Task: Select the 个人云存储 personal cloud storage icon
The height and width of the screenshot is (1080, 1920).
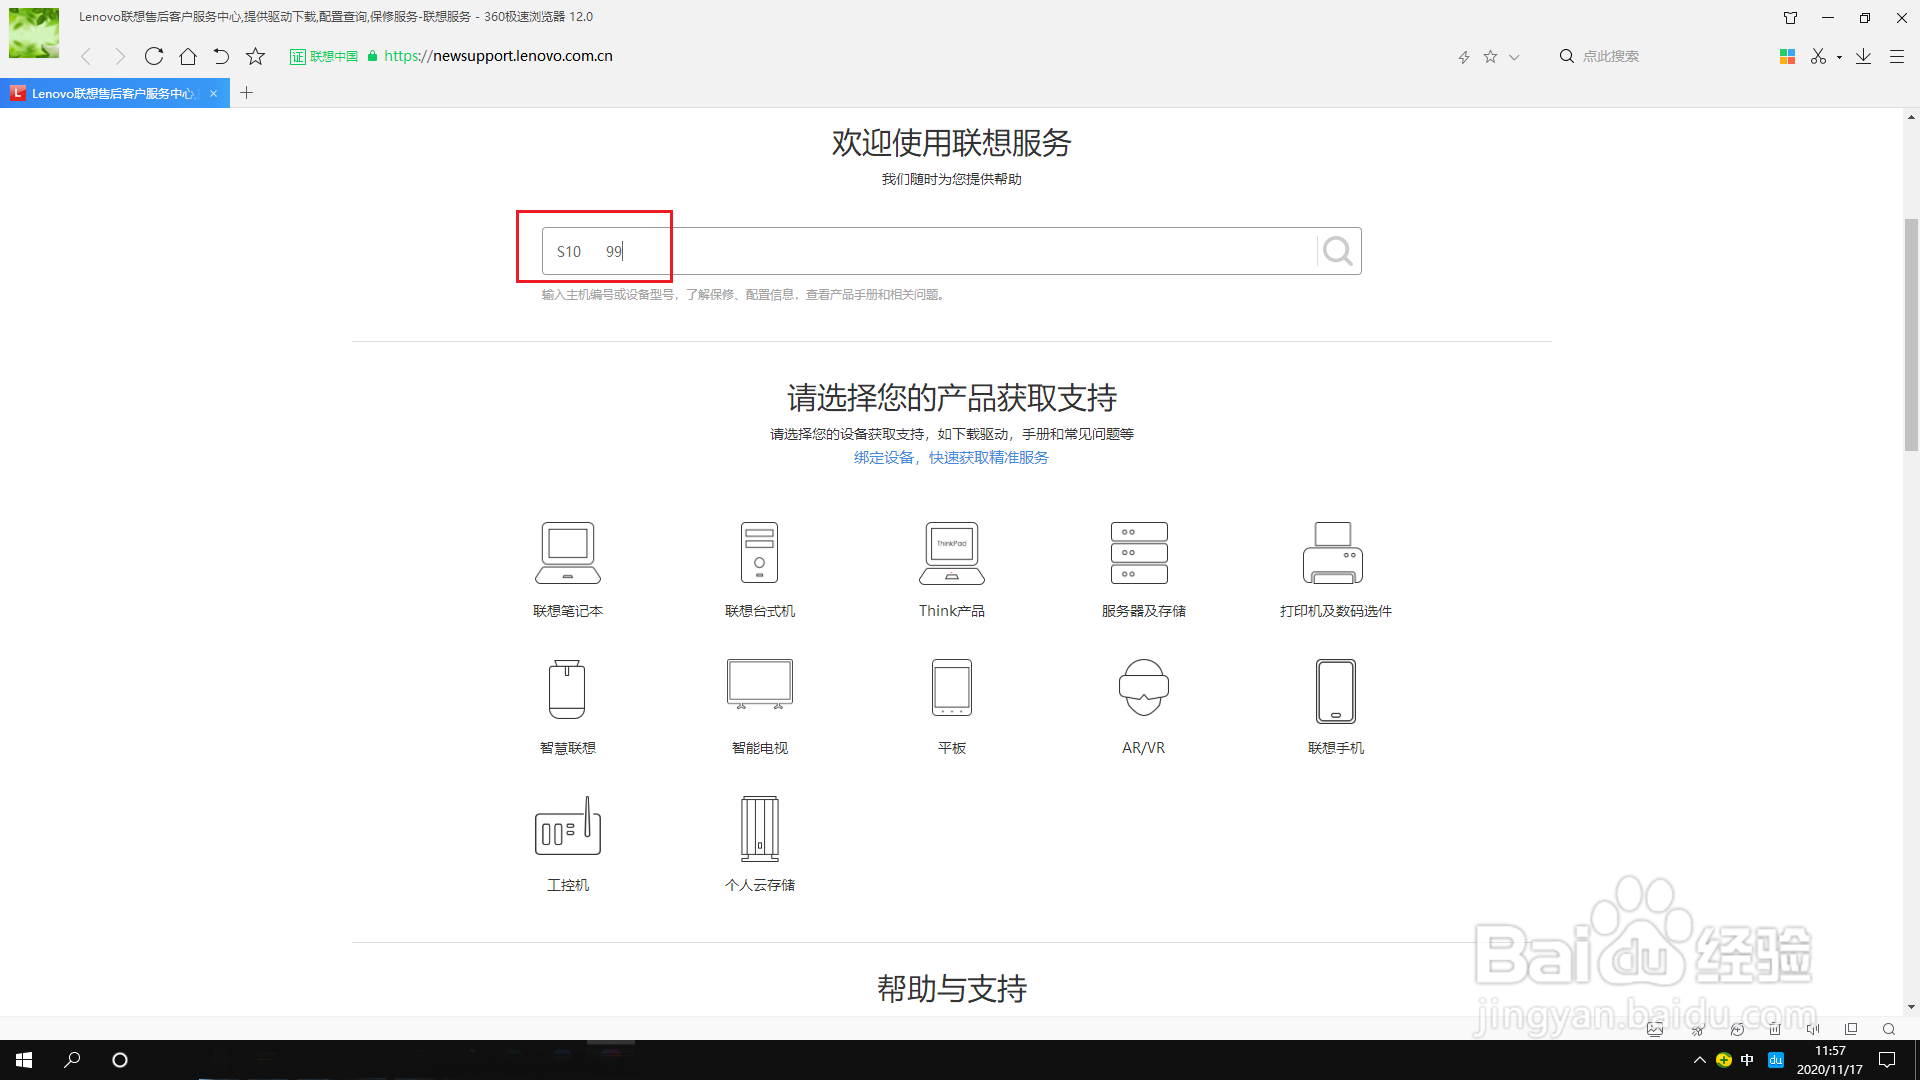Action: pyautogui.click(x=759, y=829)
